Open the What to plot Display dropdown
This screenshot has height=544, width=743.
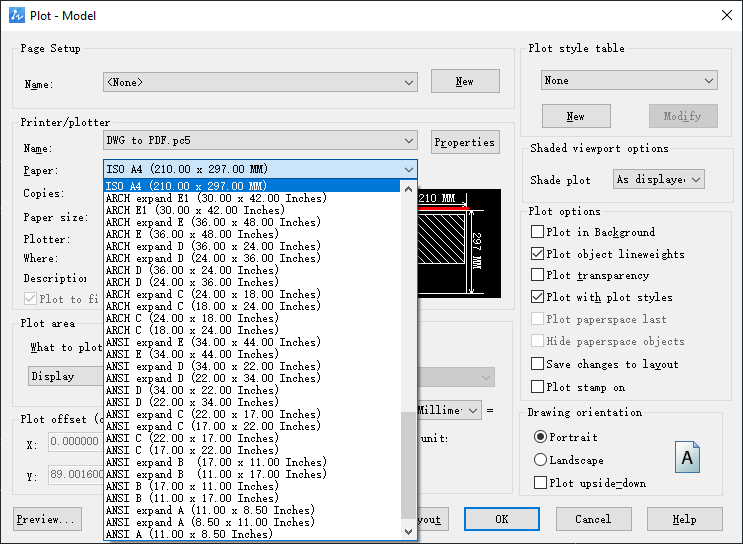pos(66,376)
